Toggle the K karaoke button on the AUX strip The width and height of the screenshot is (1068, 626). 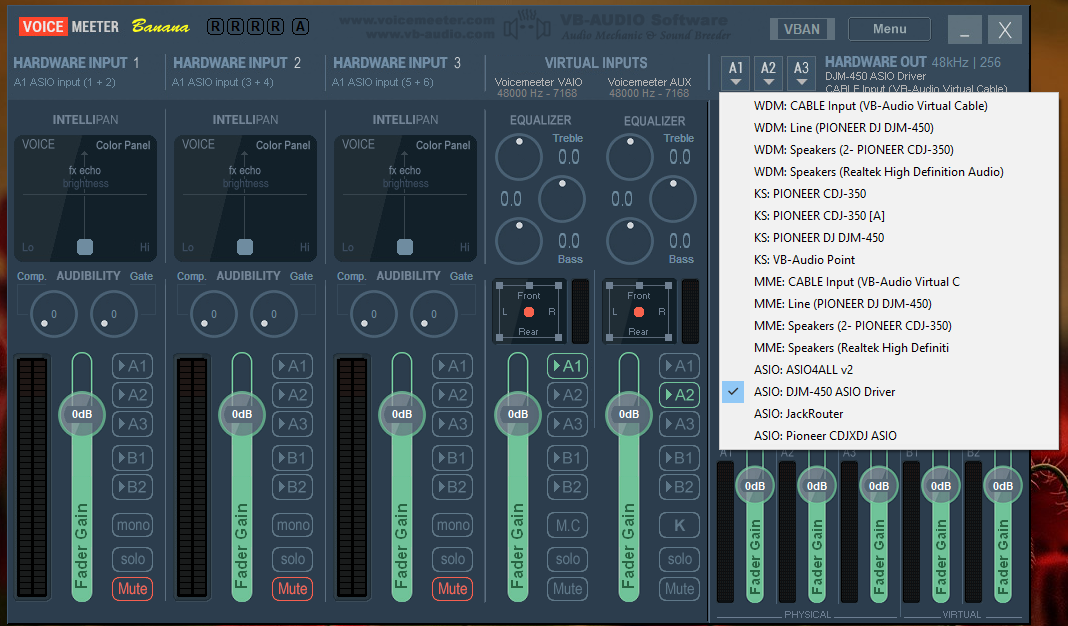click(679, 525)
